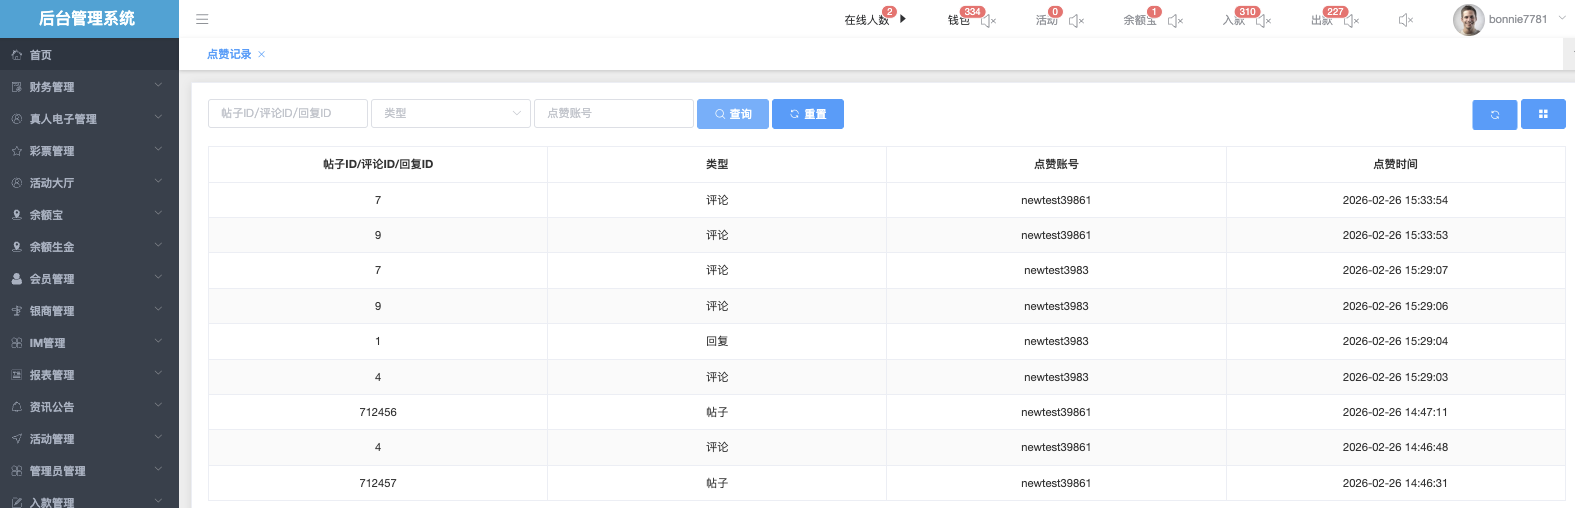Toggle mute speaker next to 钱包
This screenshot has height=508, width=1575.
(x=988, y=21)
